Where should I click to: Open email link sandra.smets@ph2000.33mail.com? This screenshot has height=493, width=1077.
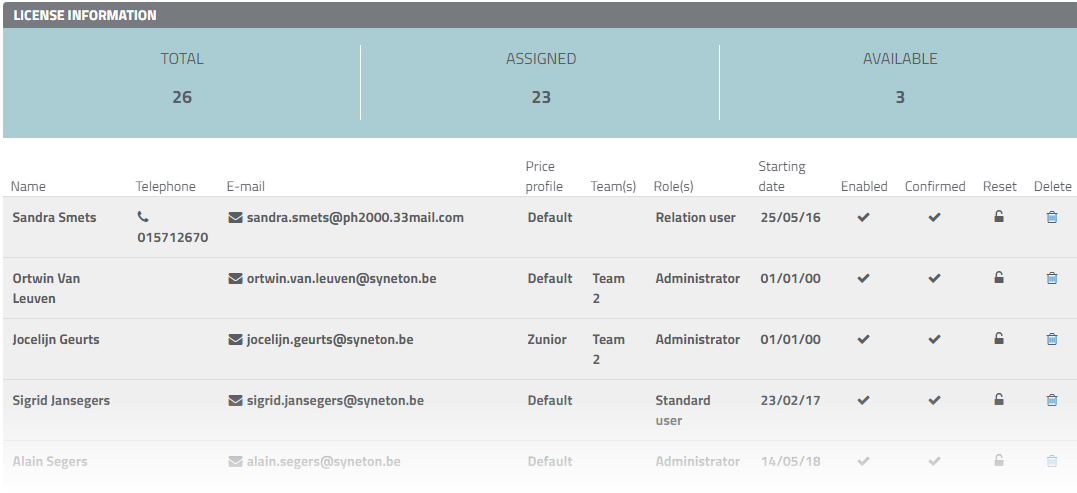click(x=355, y=217)
